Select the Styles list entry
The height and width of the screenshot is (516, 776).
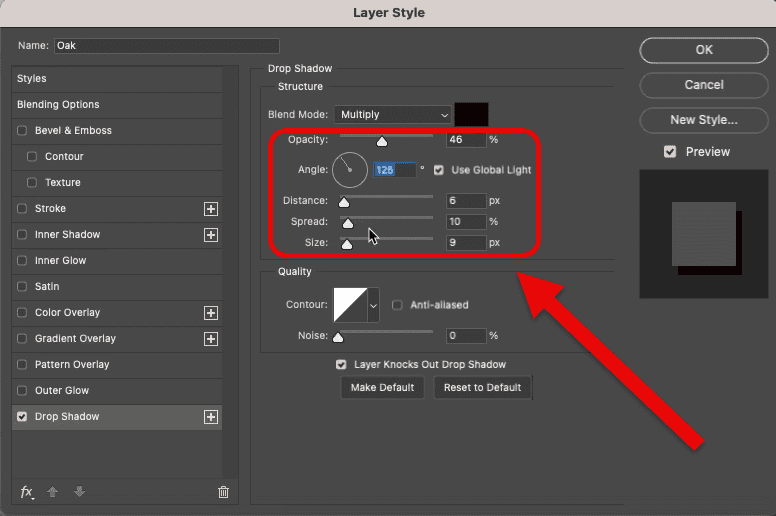click(32, 79)
